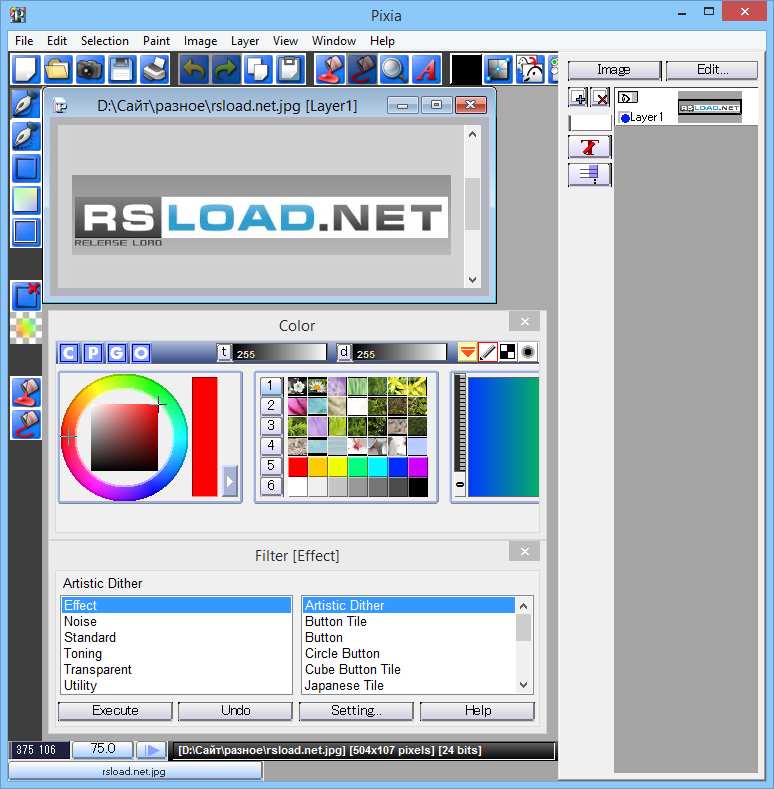Select the rectangle outline tool in left toolbar

pos(26,169)
